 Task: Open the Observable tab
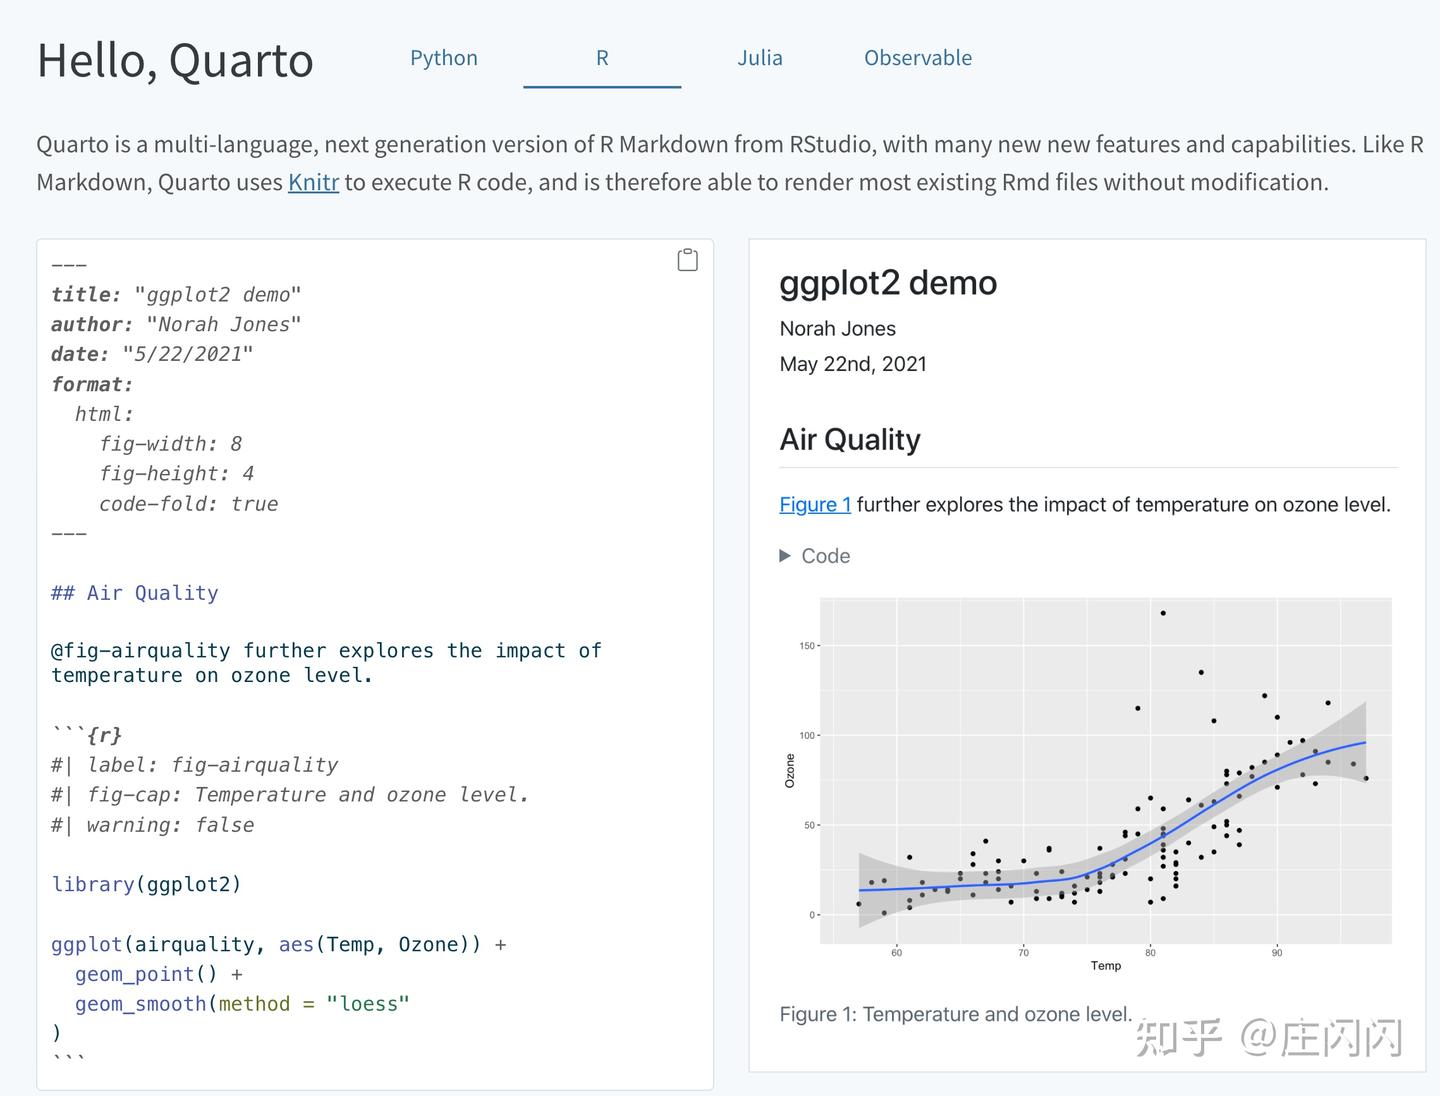click(x=917, y=58)
